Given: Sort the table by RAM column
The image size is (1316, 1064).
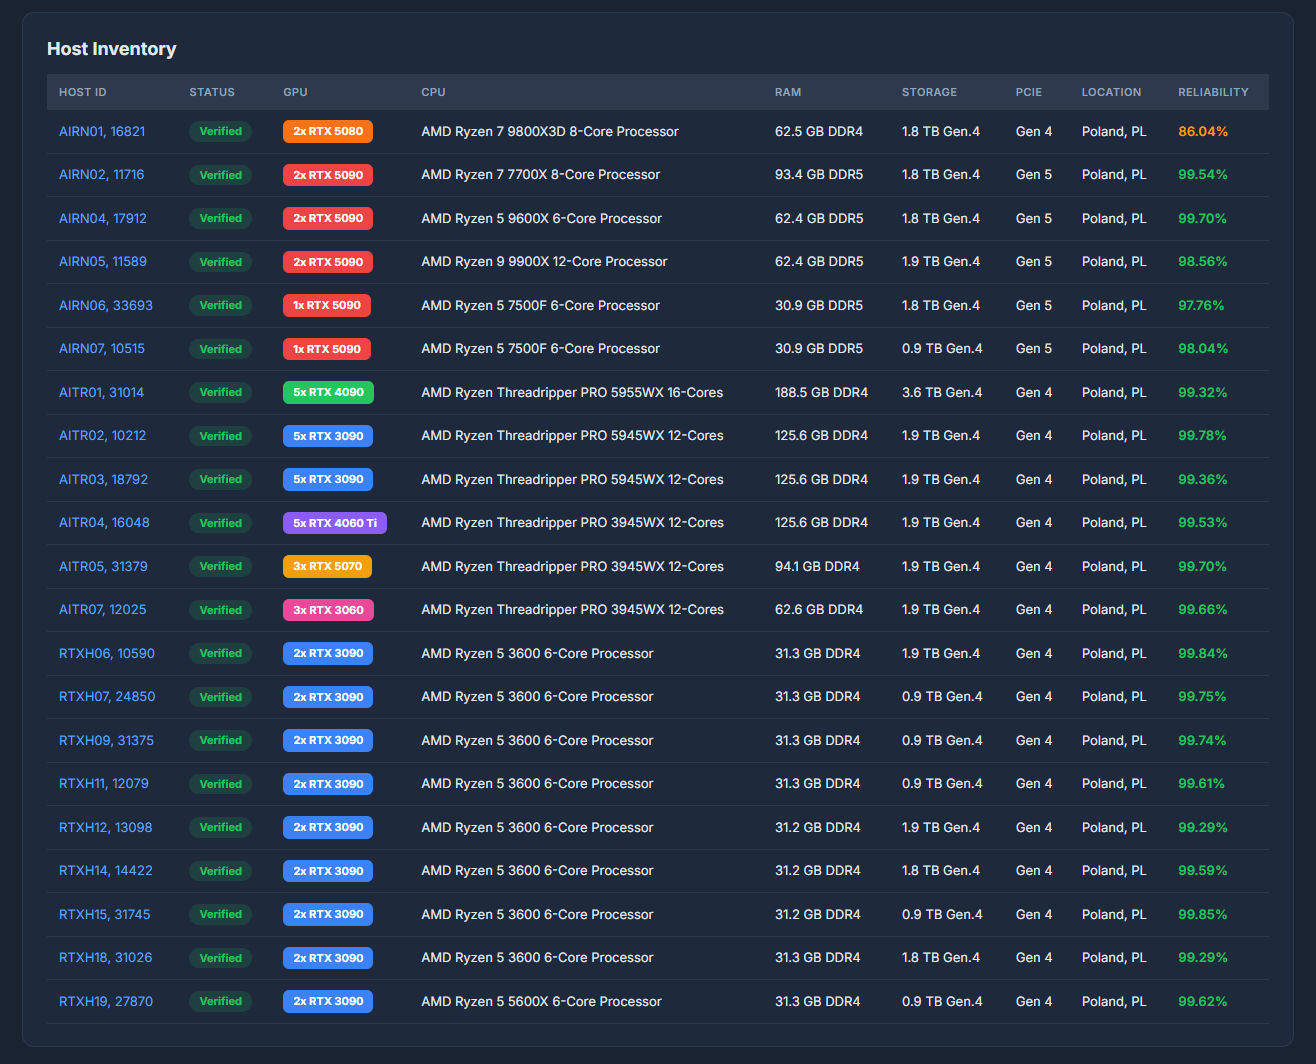Looking at the screenshot, I should (788, 92).
